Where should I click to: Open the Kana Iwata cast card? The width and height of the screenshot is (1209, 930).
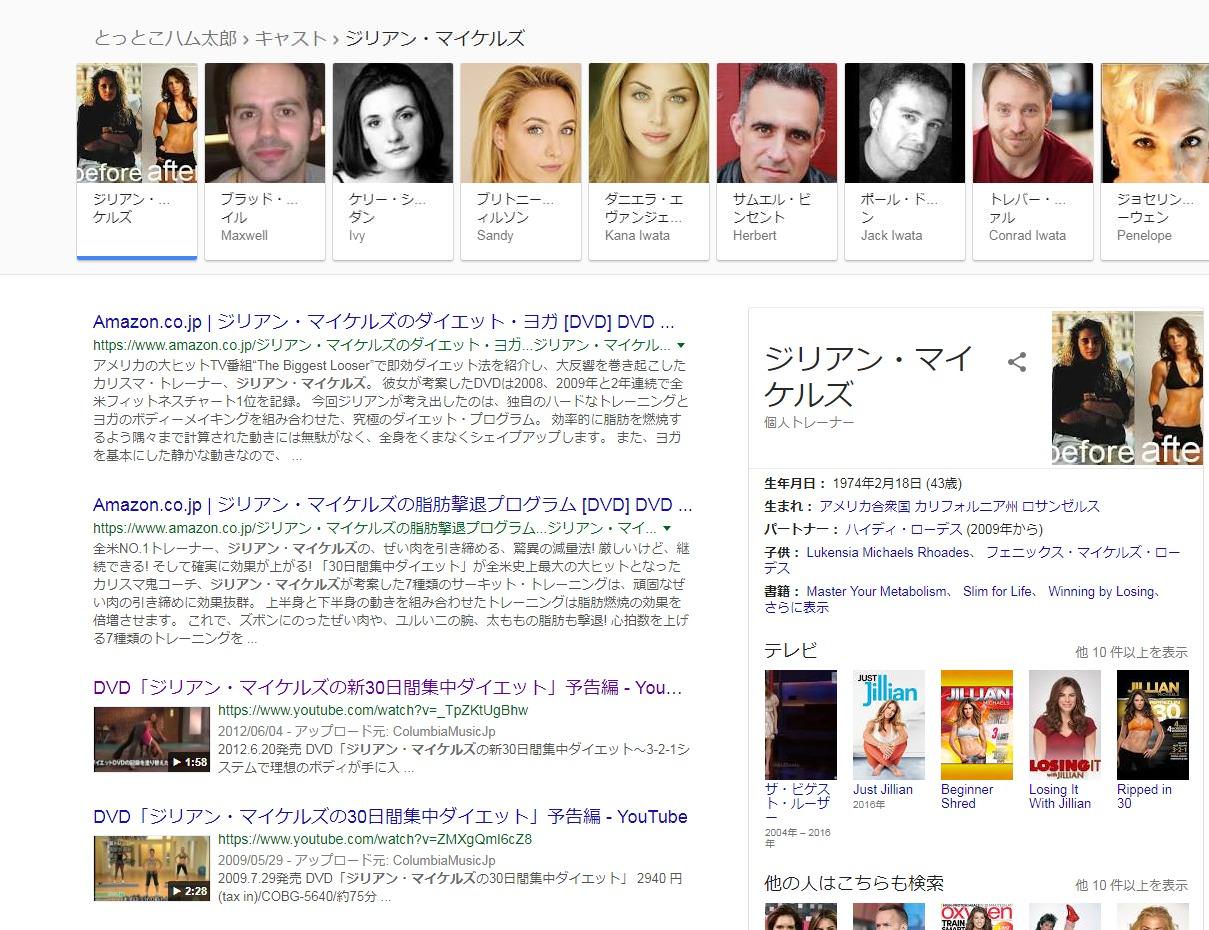coord(649,161)
